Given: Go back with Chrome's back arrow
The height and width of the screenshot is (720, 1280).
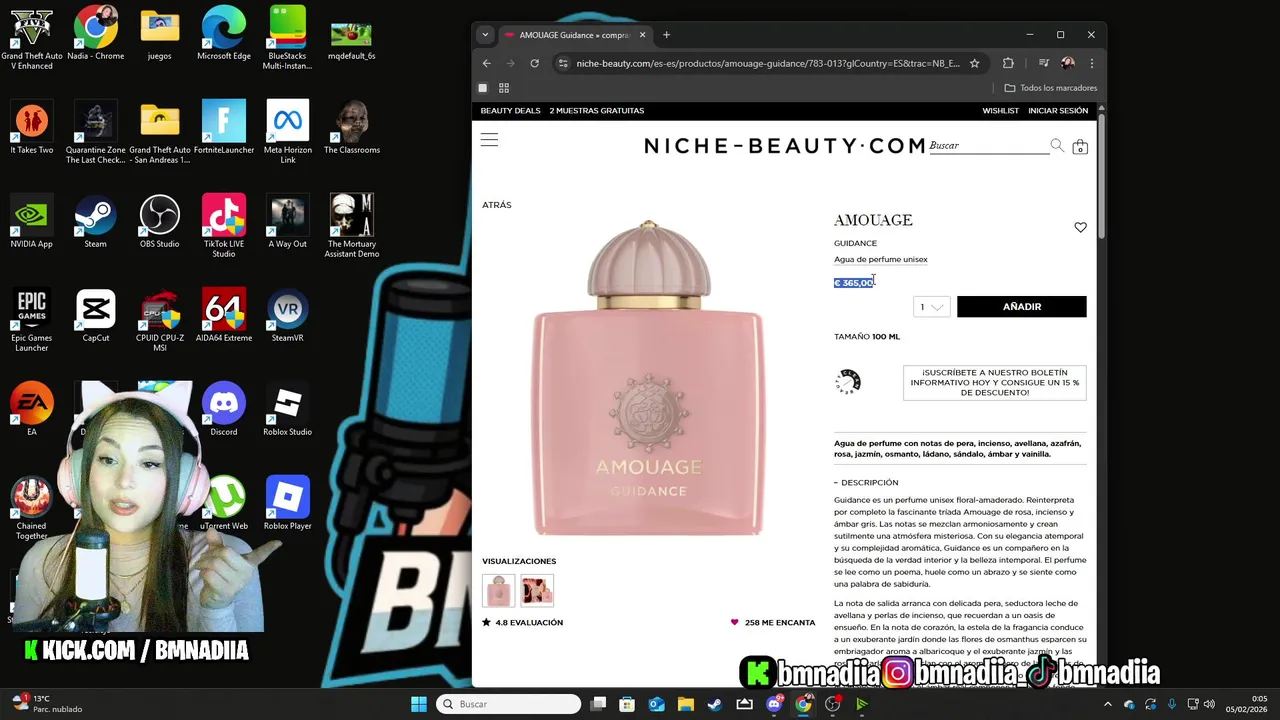Looking at the screenshot, I should [x=487, y=63].
